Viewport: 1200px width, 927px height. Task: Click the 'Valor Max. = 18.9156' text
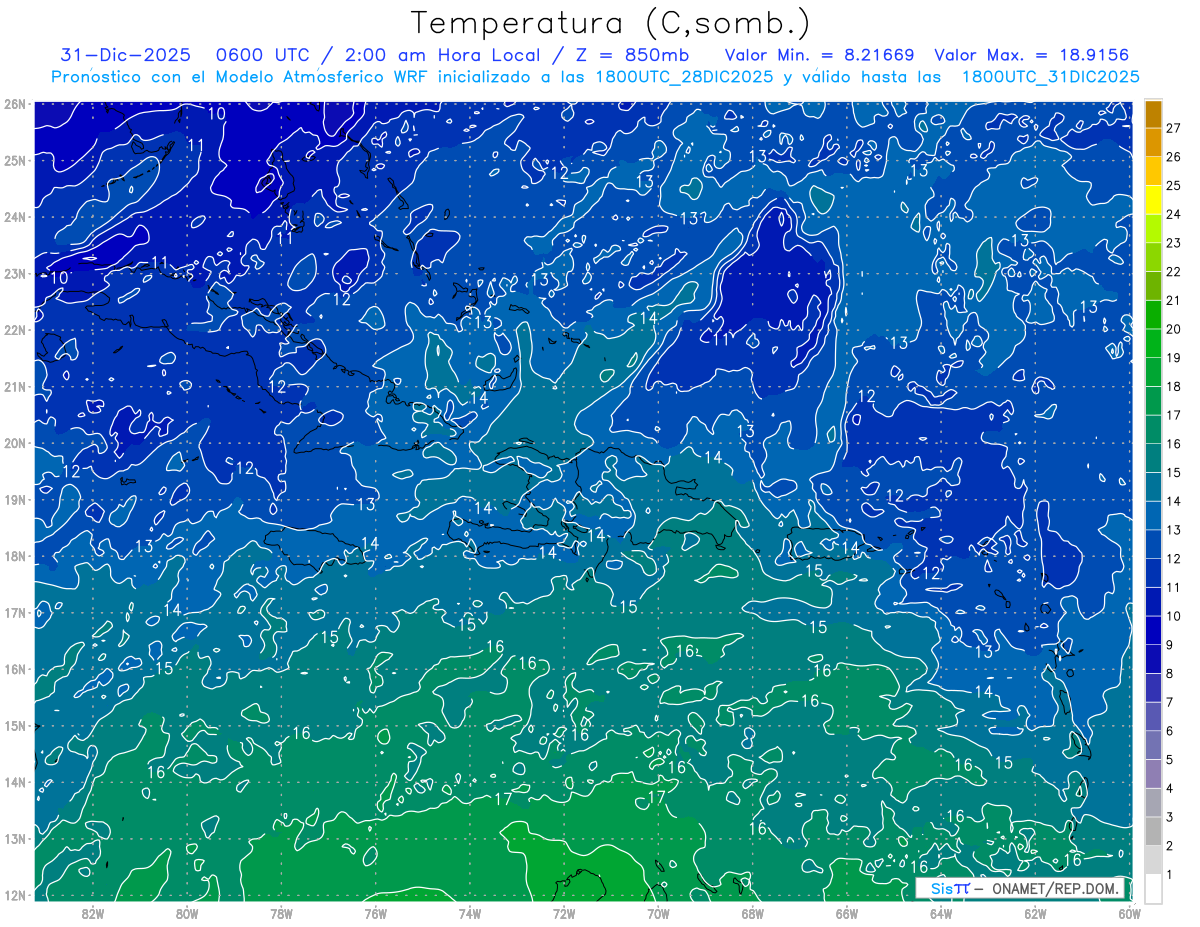click(x=1032, y=55)
